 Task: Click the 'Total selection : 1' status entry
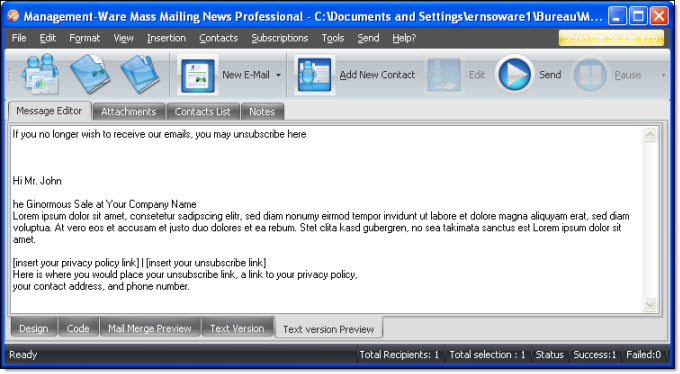click(487, 355)
